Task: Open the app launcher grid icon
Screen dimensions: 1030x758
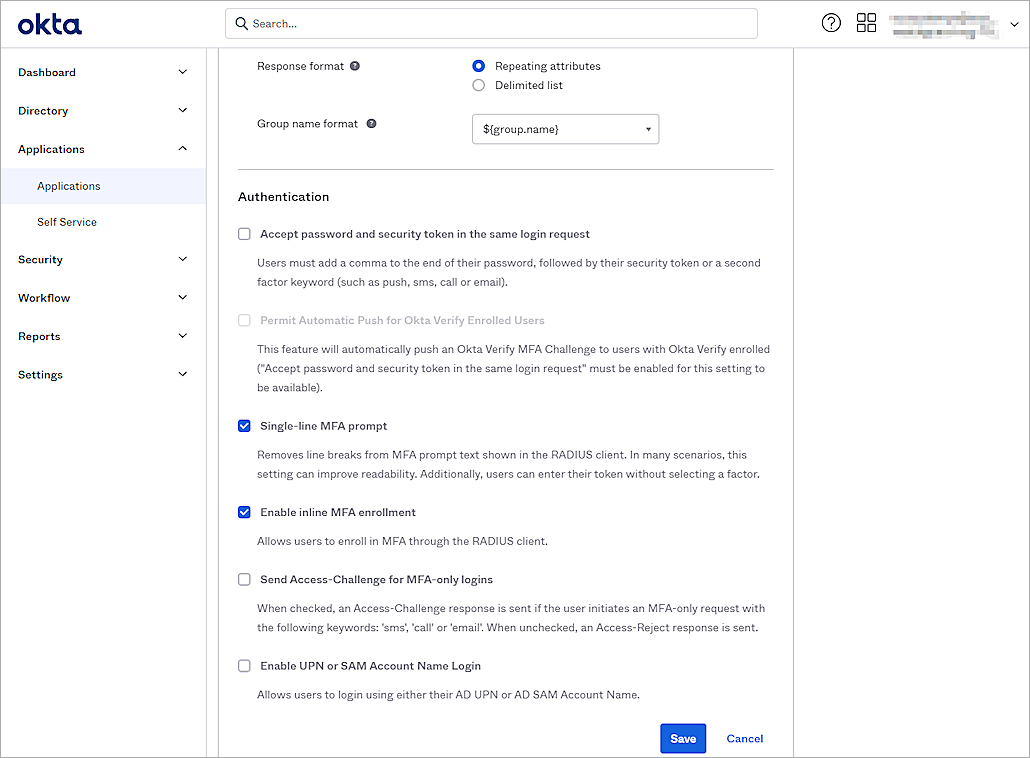Action: coord(866,22)
